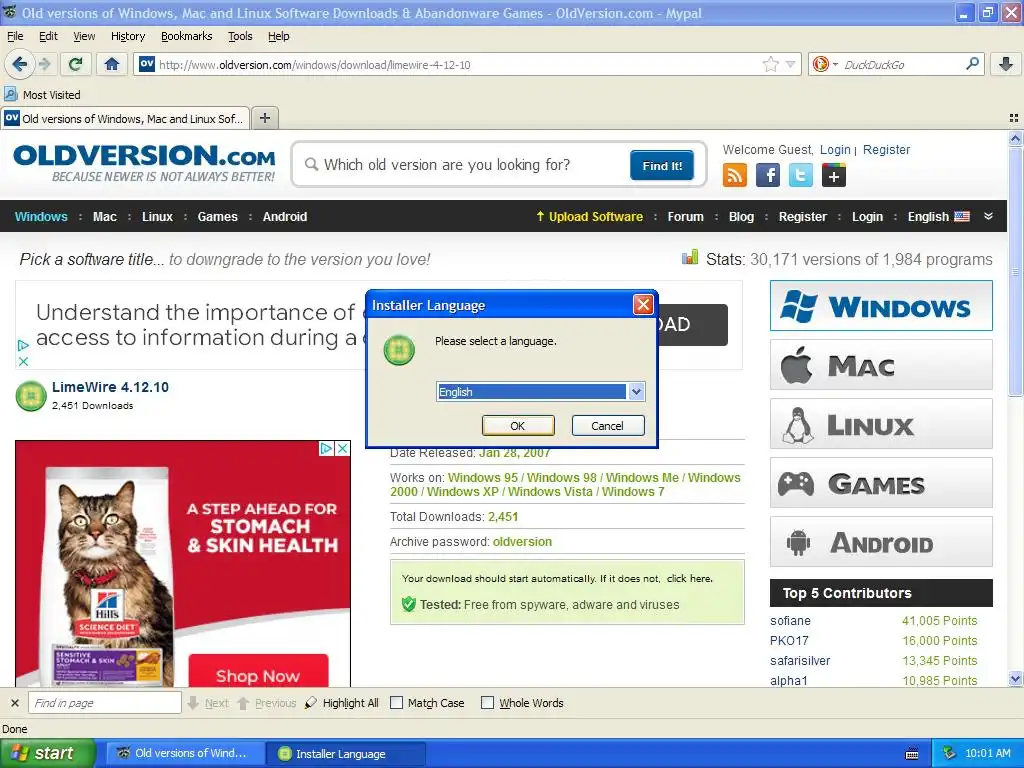Click the keyboard icon in system tray
Screen dimensions: 1024x768
click(912, 754)
